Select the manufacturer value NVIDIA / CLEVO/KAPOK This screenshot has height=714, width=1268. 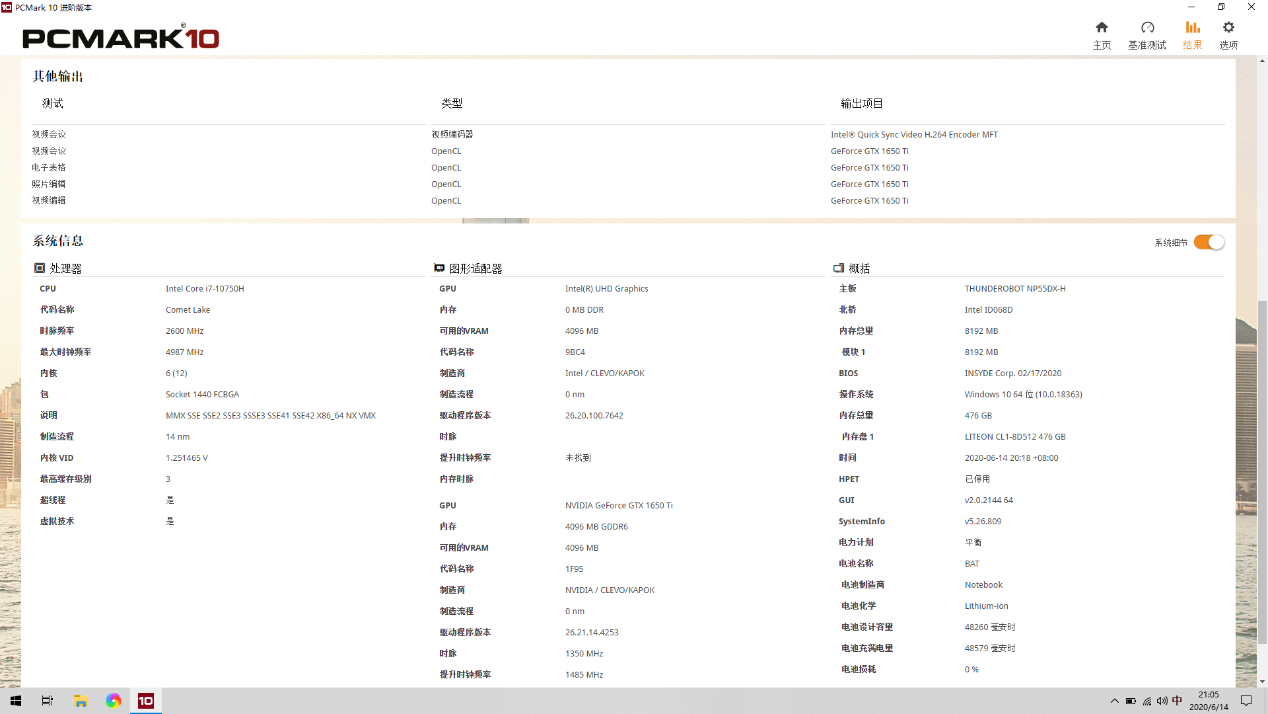[610, 590]
